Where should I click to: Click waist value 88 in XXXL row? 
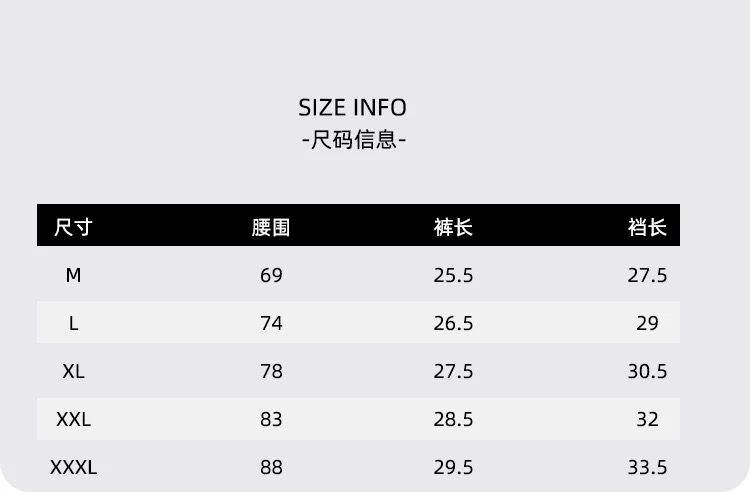point(271,467)
